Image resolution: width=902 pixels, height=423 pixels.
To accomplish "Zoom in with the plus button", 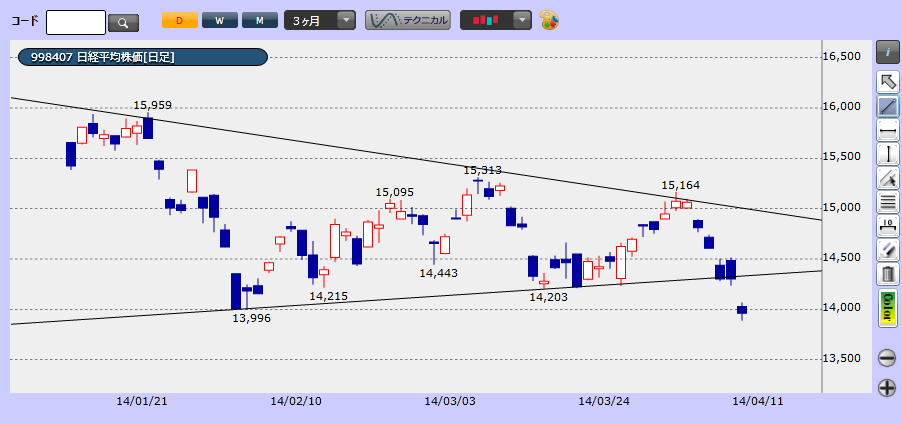I will point(887,388).
